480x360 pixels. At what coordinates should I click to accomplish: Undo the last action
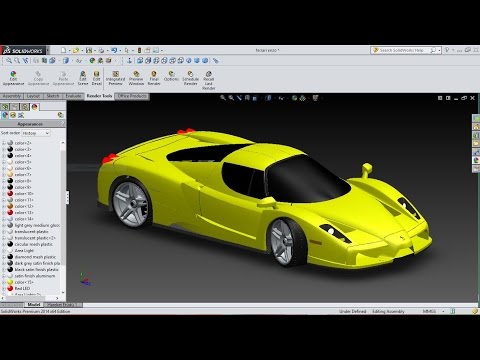coord(114,50)
